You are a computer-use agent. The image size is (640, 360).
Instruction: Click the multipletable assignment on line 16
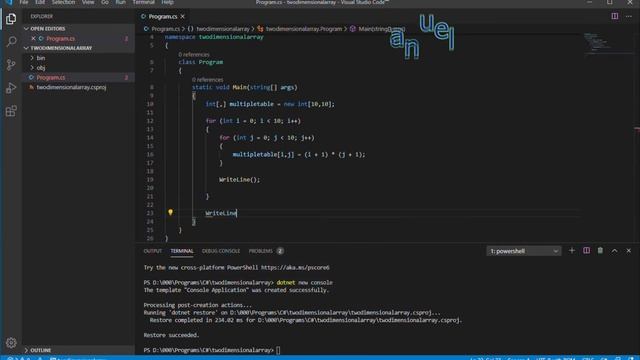(x=299, y=155)
